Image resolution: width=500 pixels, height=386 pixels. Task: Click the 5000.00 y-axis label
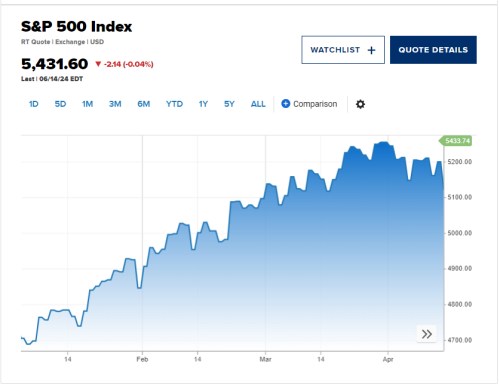(x=460, y=233)
